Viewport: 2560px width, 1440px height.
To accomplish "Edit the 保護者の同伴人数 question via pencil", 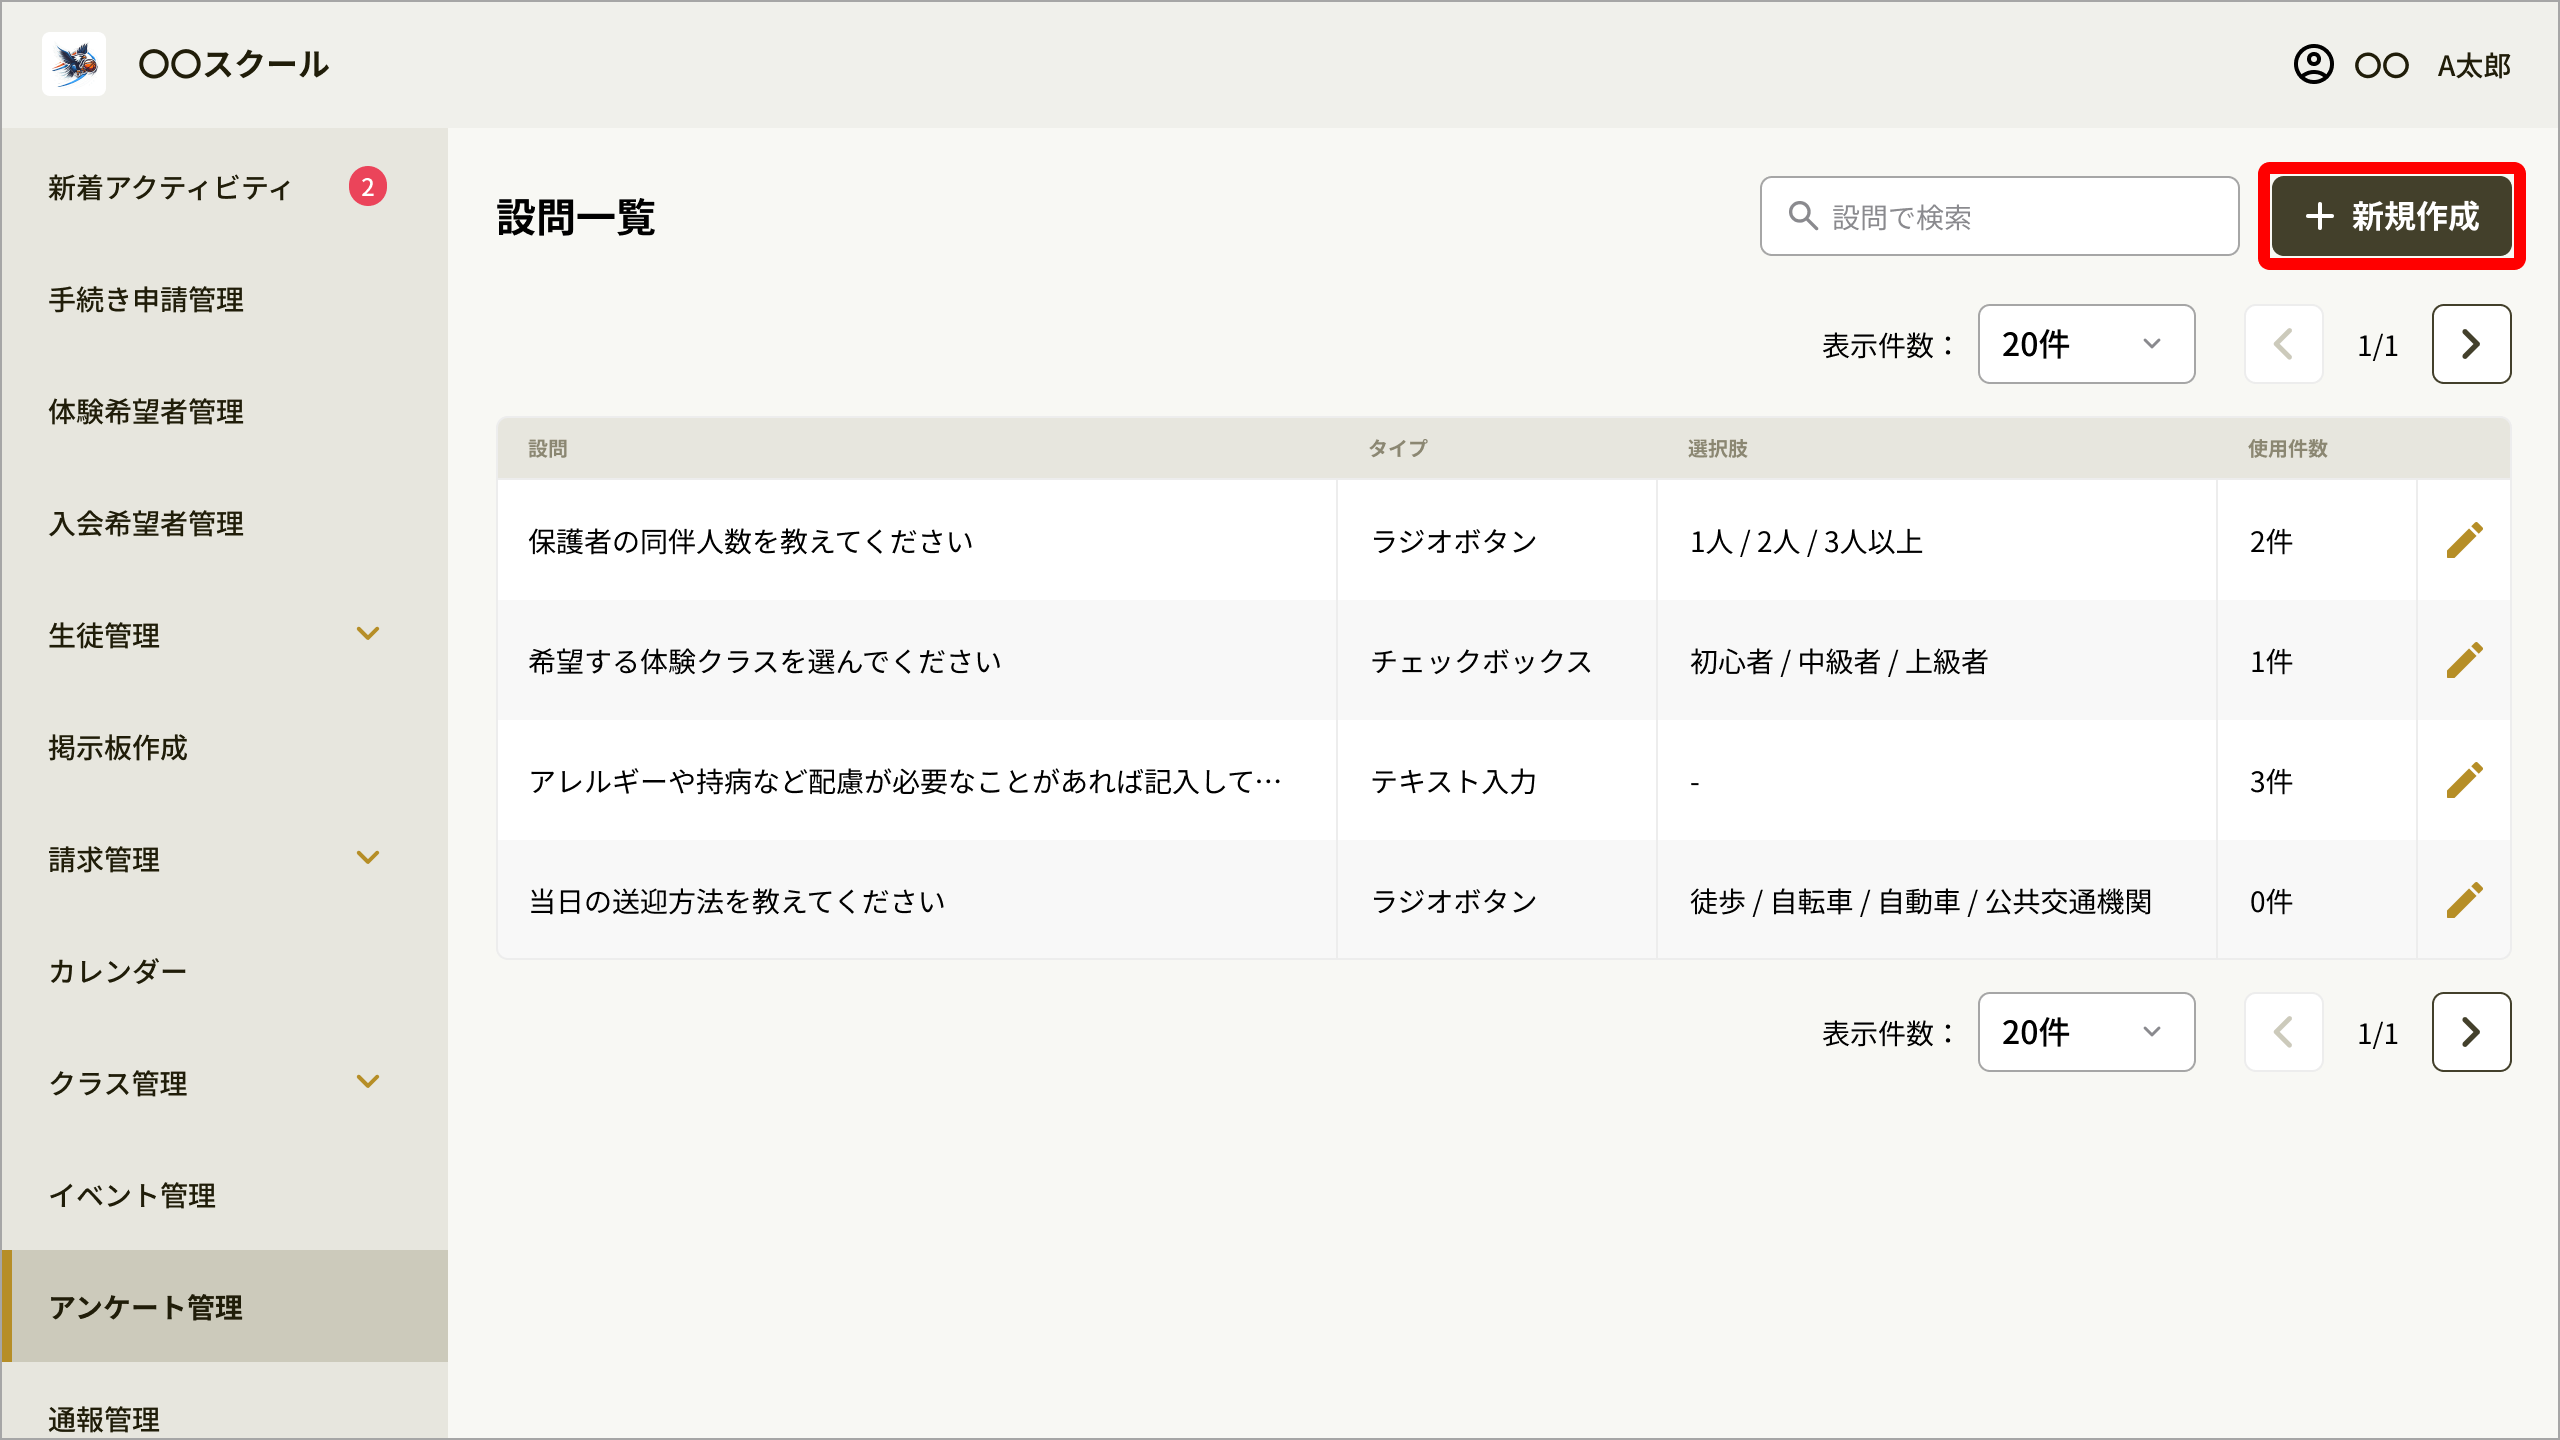I will pos(2464,540).
